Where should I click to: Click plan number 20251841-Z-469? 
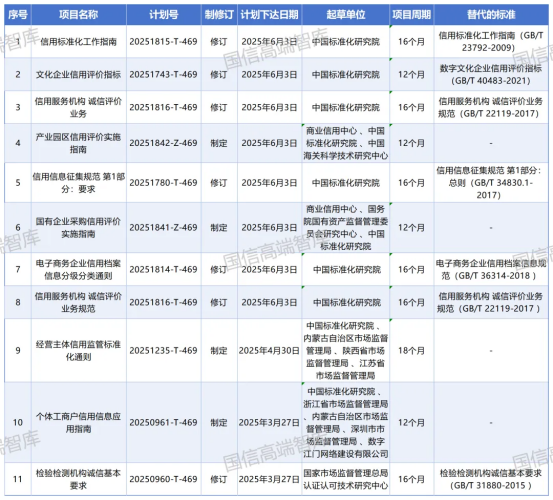tap(163, 228)
